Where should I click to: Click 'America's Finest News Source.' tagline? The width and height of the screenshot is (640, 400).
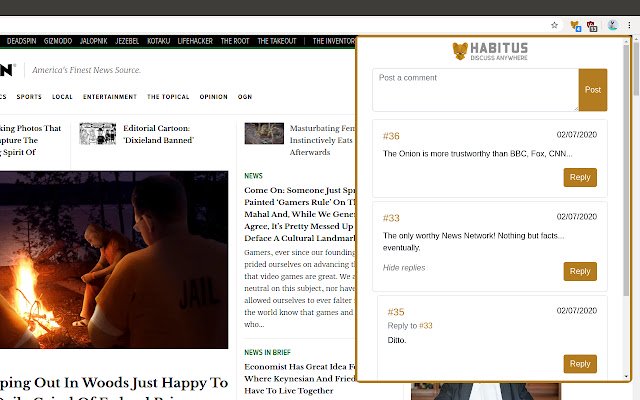click(87, 70)
